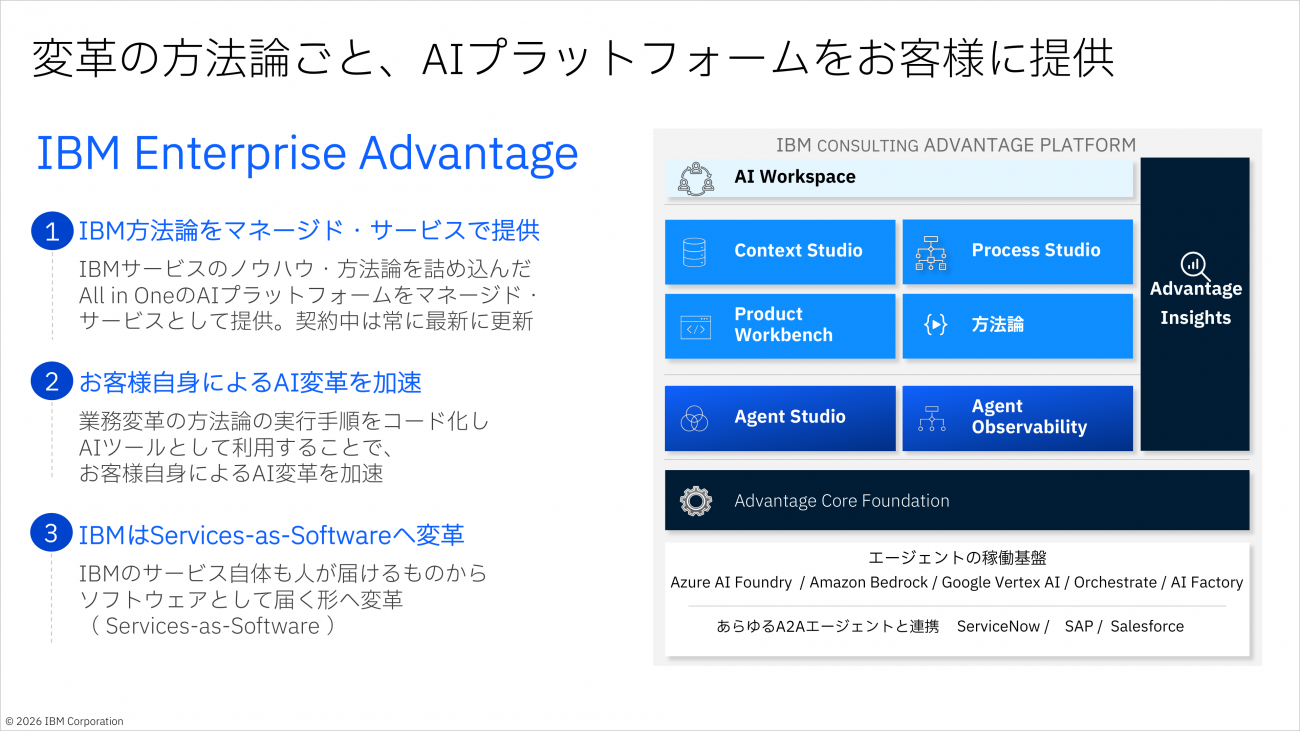Select the Agent Studio label
1300x731 pixels.
(x=790, y=417)
